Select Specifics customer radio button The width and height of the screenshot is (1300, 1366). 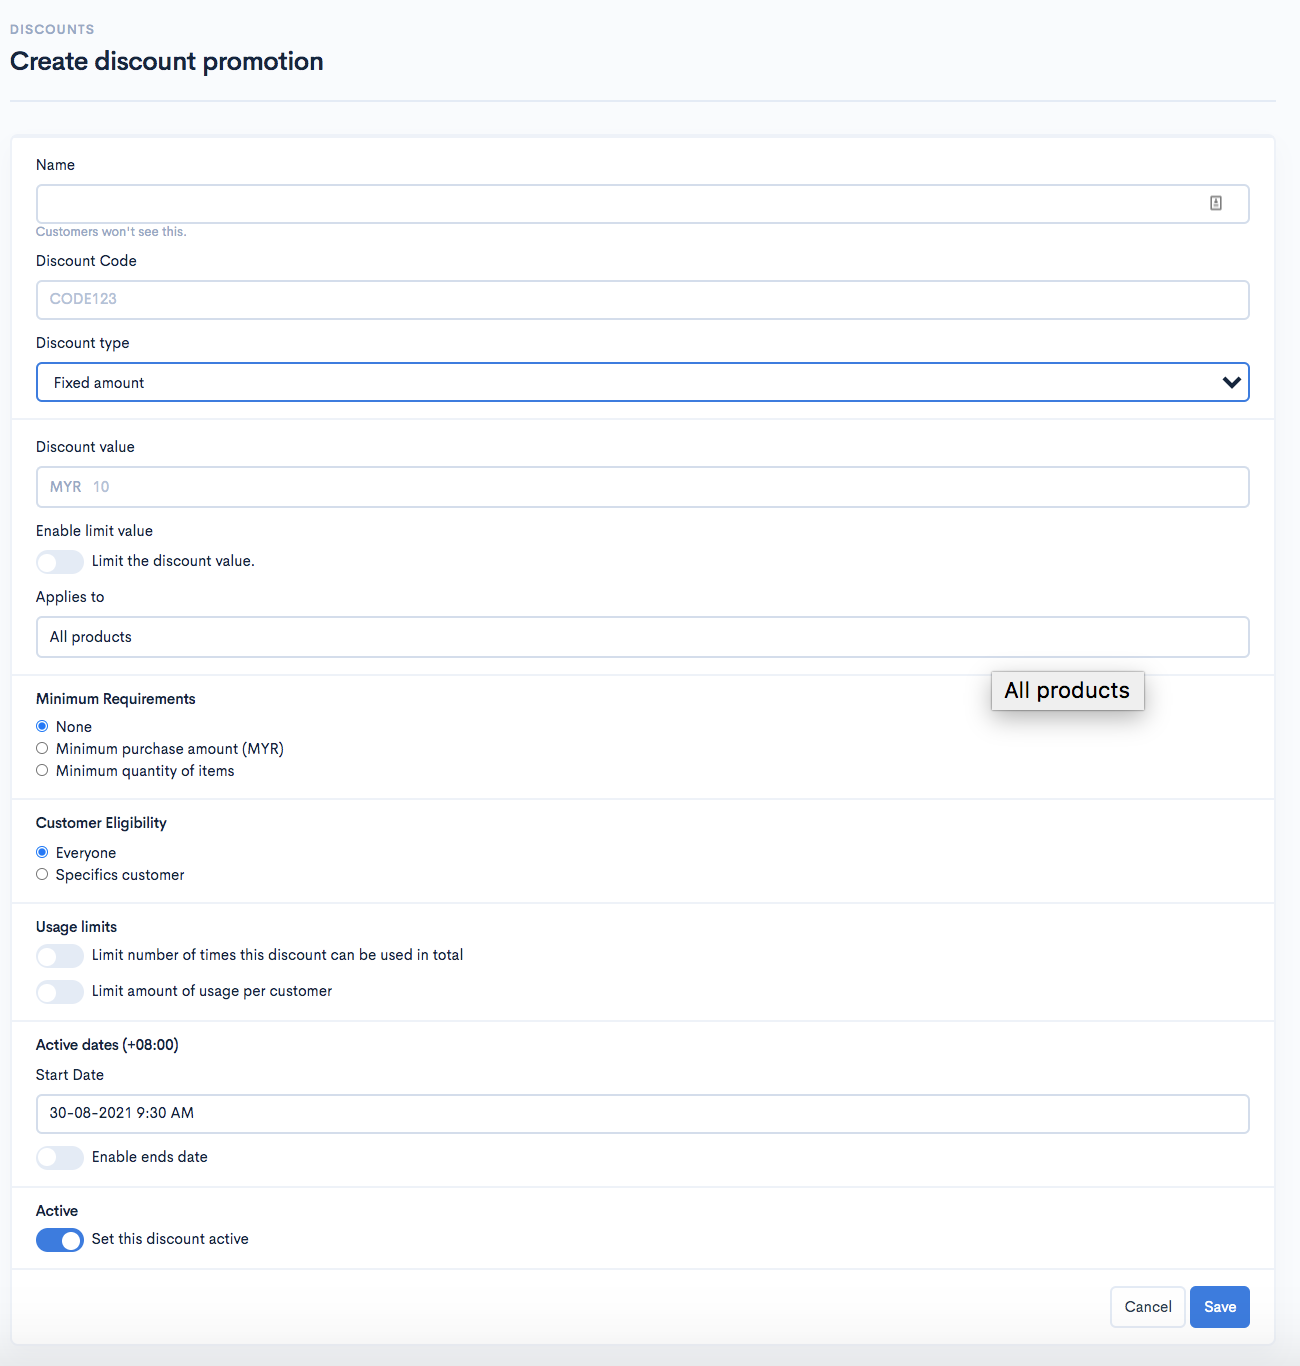[42, 874]
